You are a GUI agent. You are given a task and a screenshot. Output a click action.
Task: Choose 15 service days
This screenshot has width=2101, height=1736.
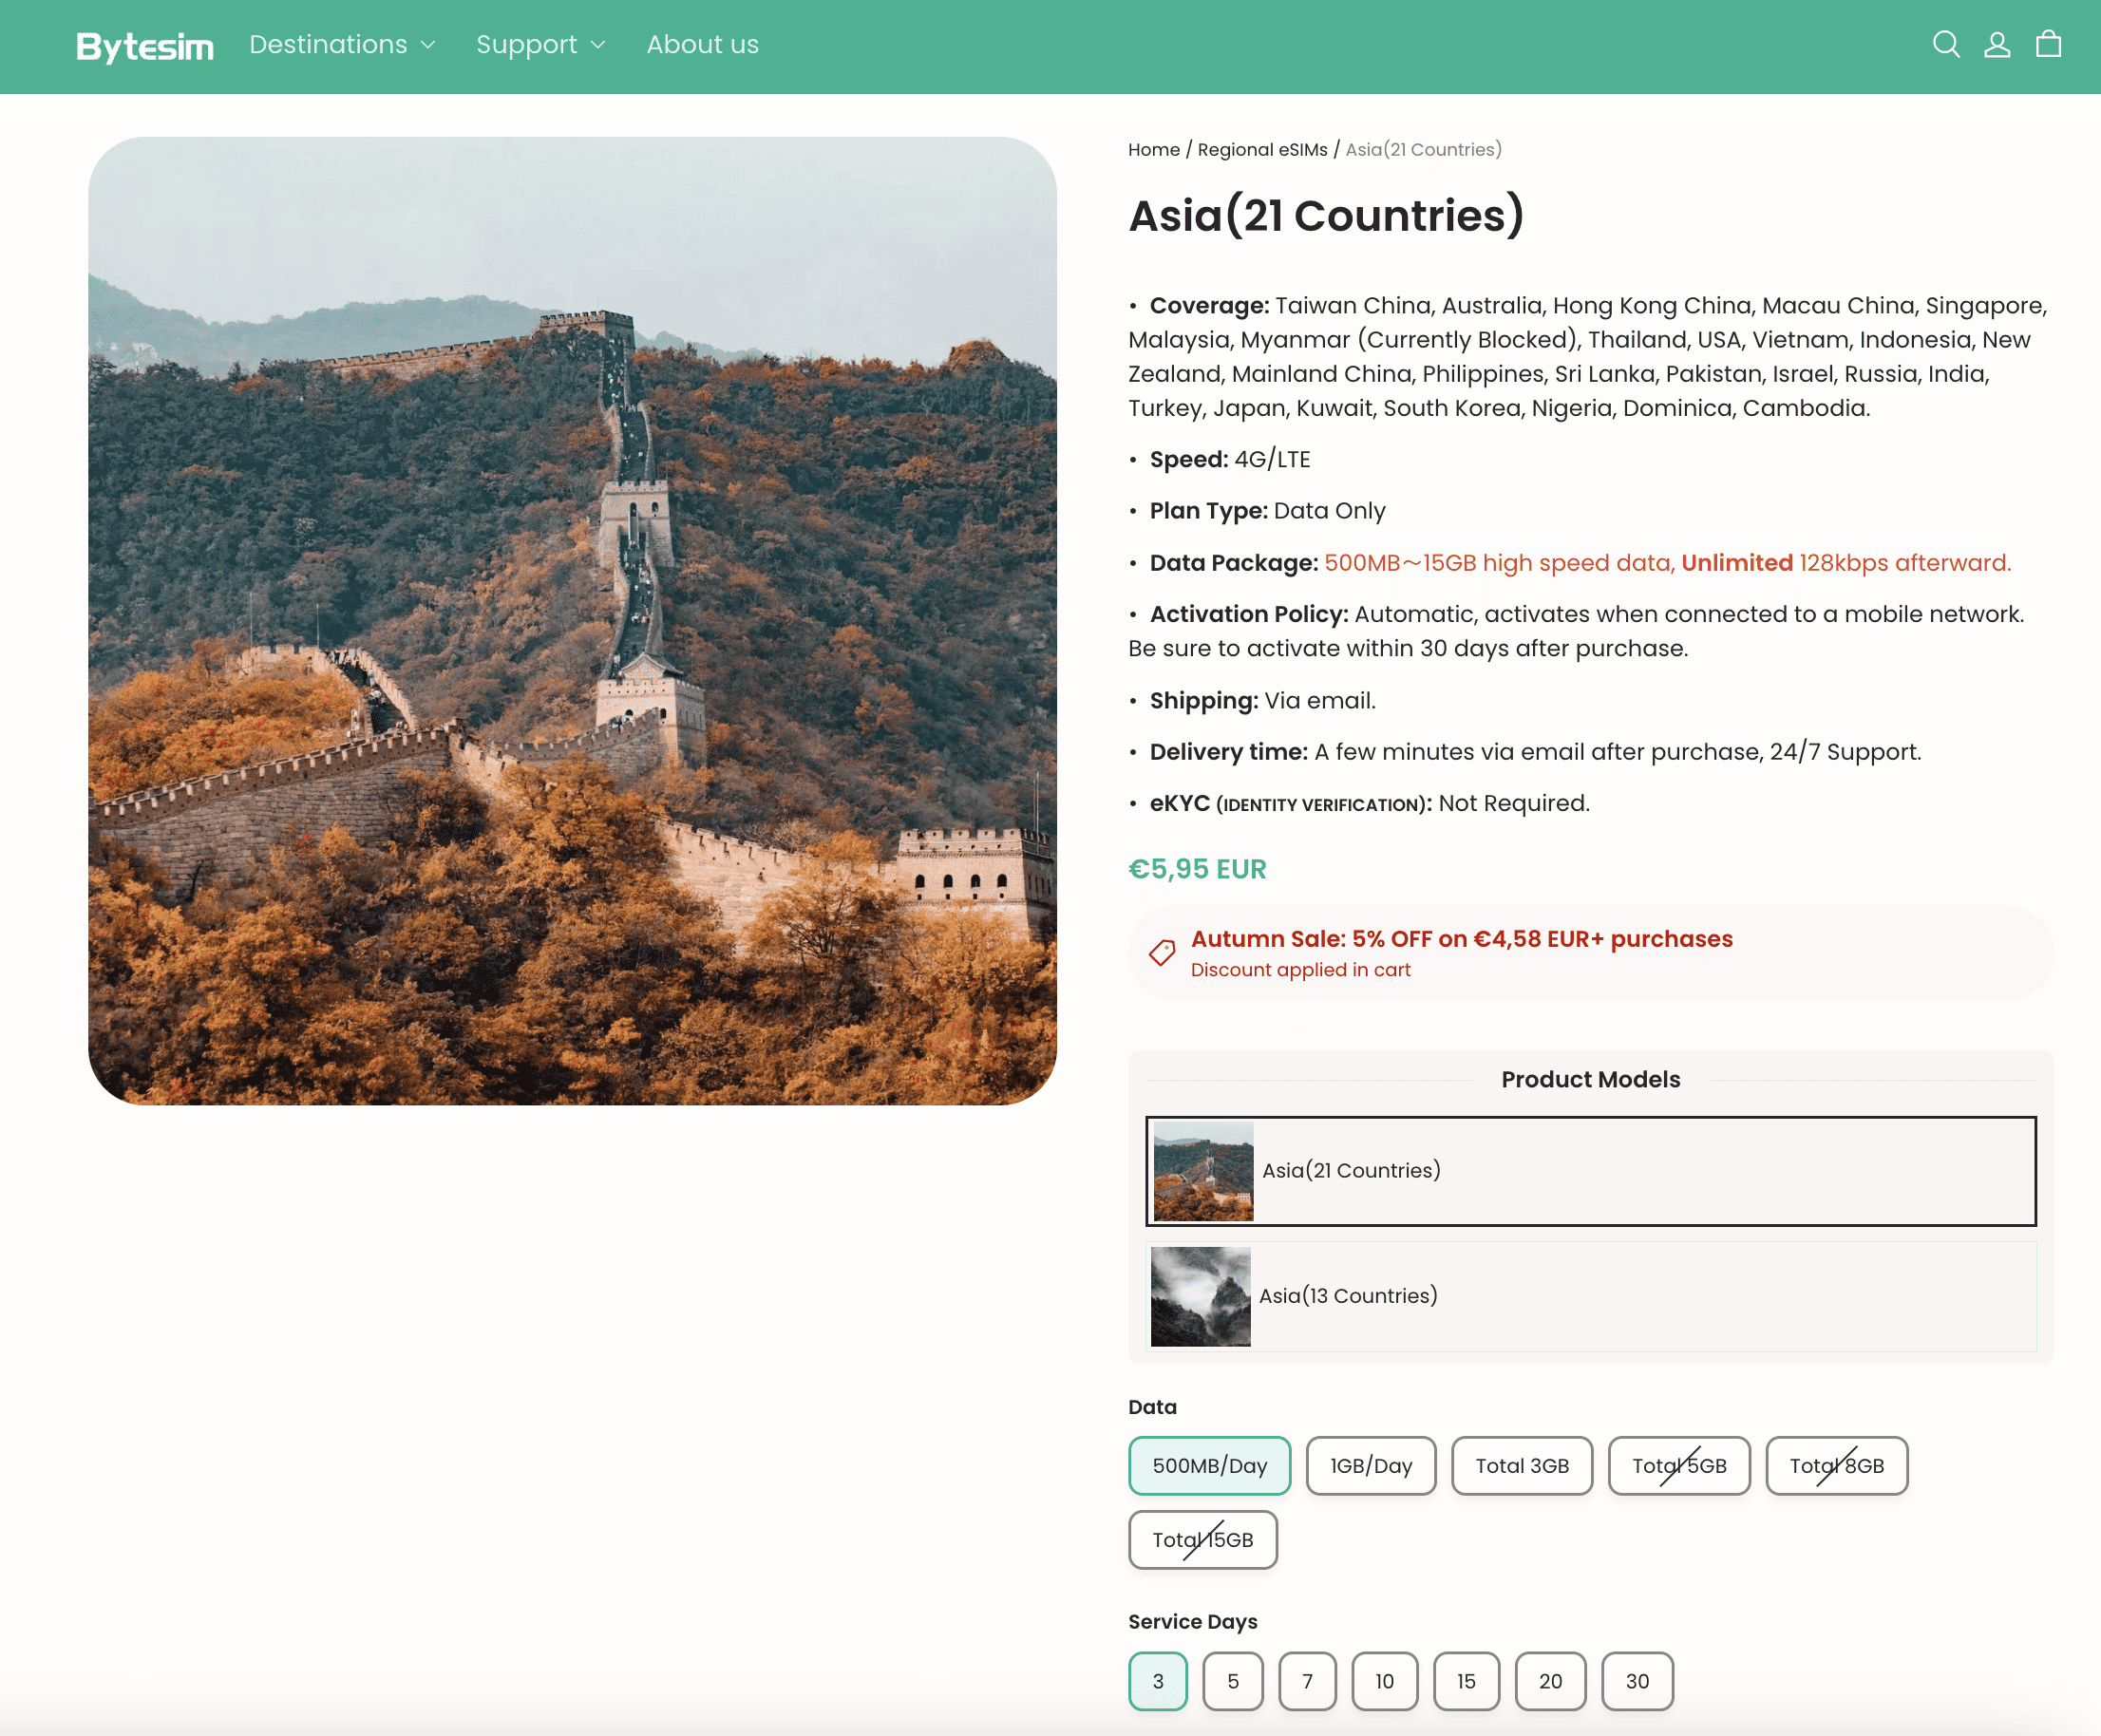pos(1465,1681)
